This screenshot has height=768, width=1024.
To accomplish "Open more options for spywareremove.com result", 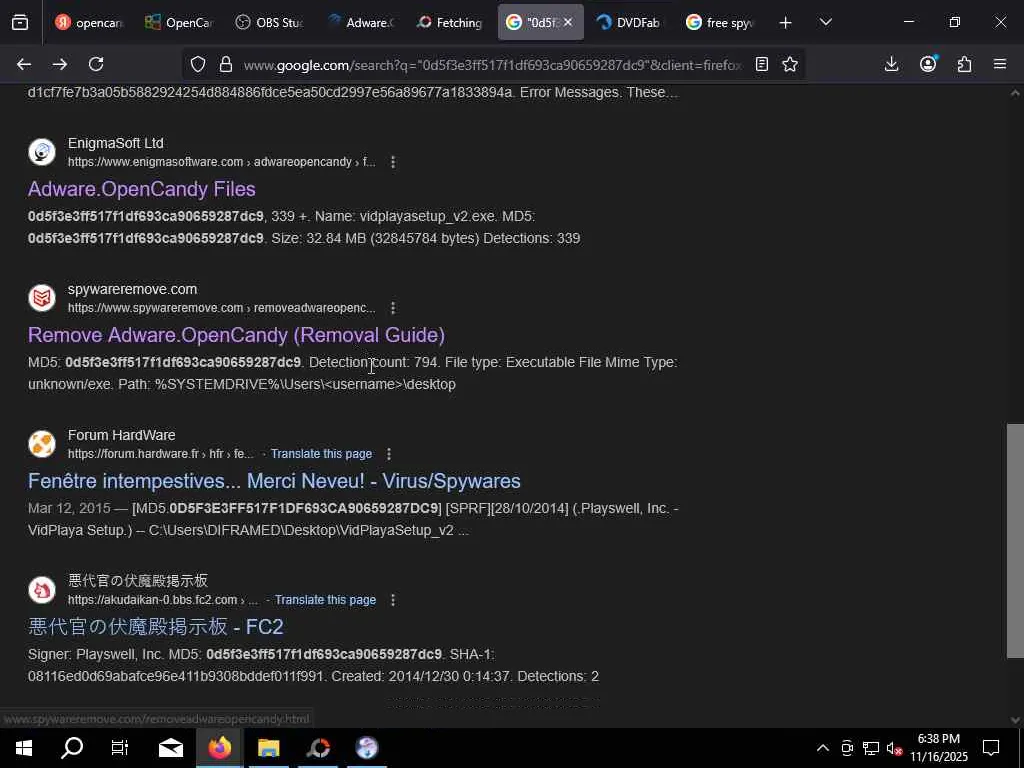I will [392, 308].
